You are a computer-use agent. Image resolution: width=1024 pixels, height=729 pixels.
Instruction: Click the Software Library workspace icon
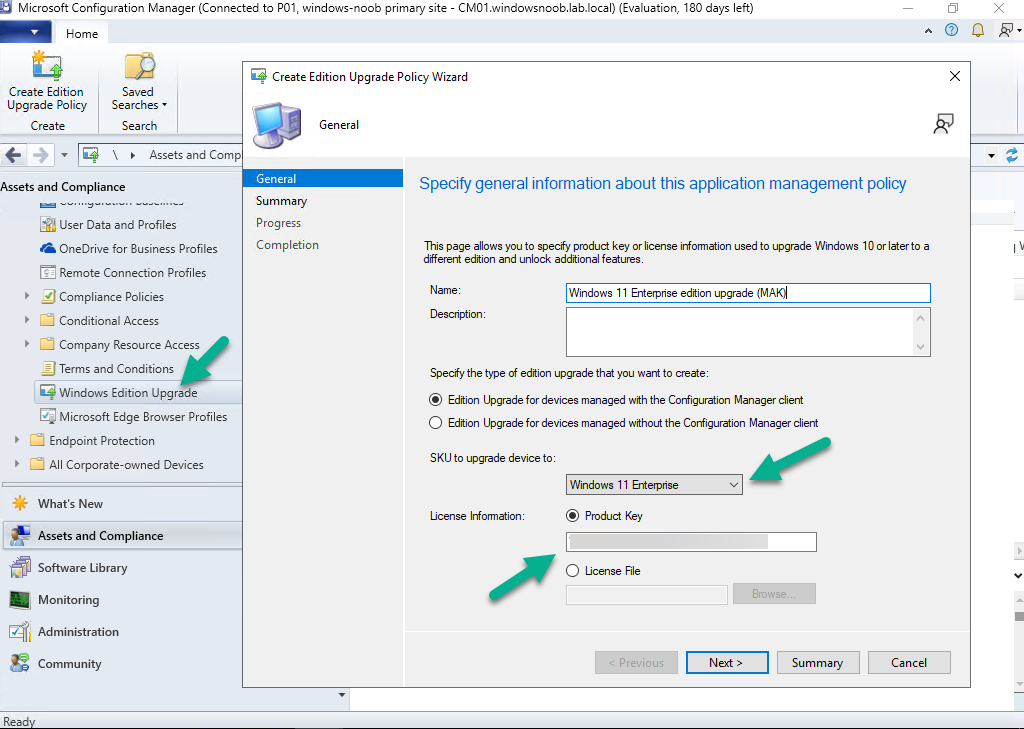[x=20, y=567]
